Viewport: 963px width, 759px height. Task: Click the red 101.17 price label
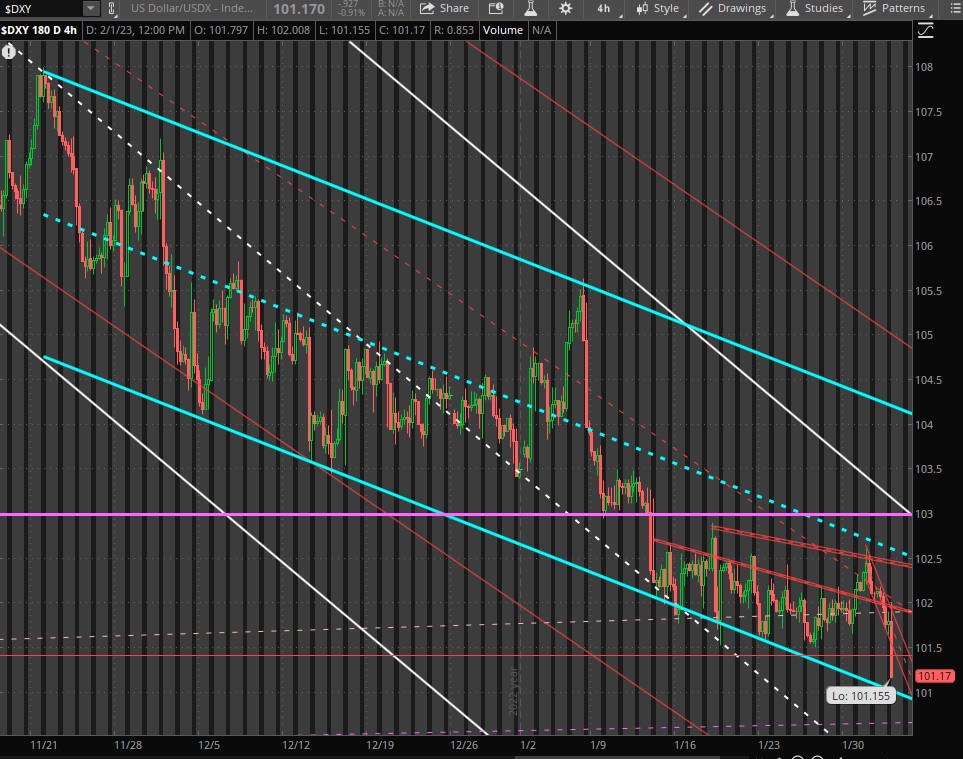(x=934, y=676)
